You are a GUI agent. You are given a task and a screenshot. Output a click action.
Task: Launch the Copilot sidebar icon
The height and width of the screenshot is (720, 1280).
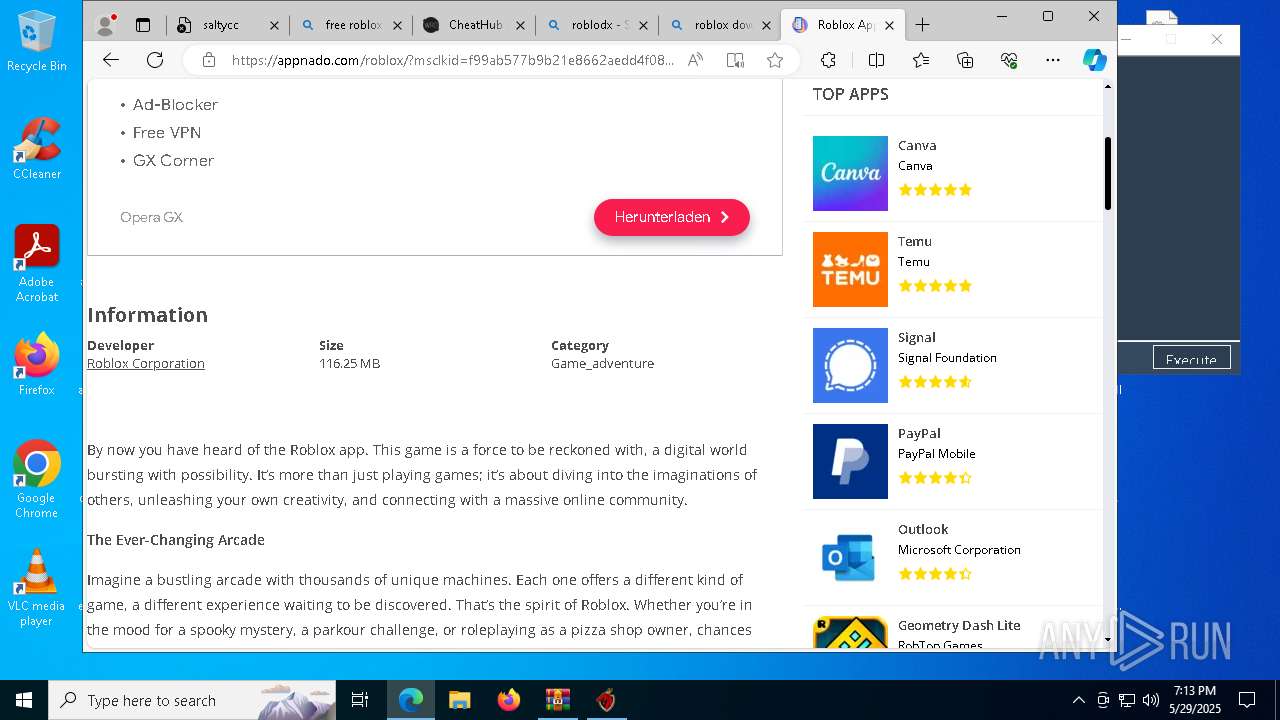click(1095, 60)
